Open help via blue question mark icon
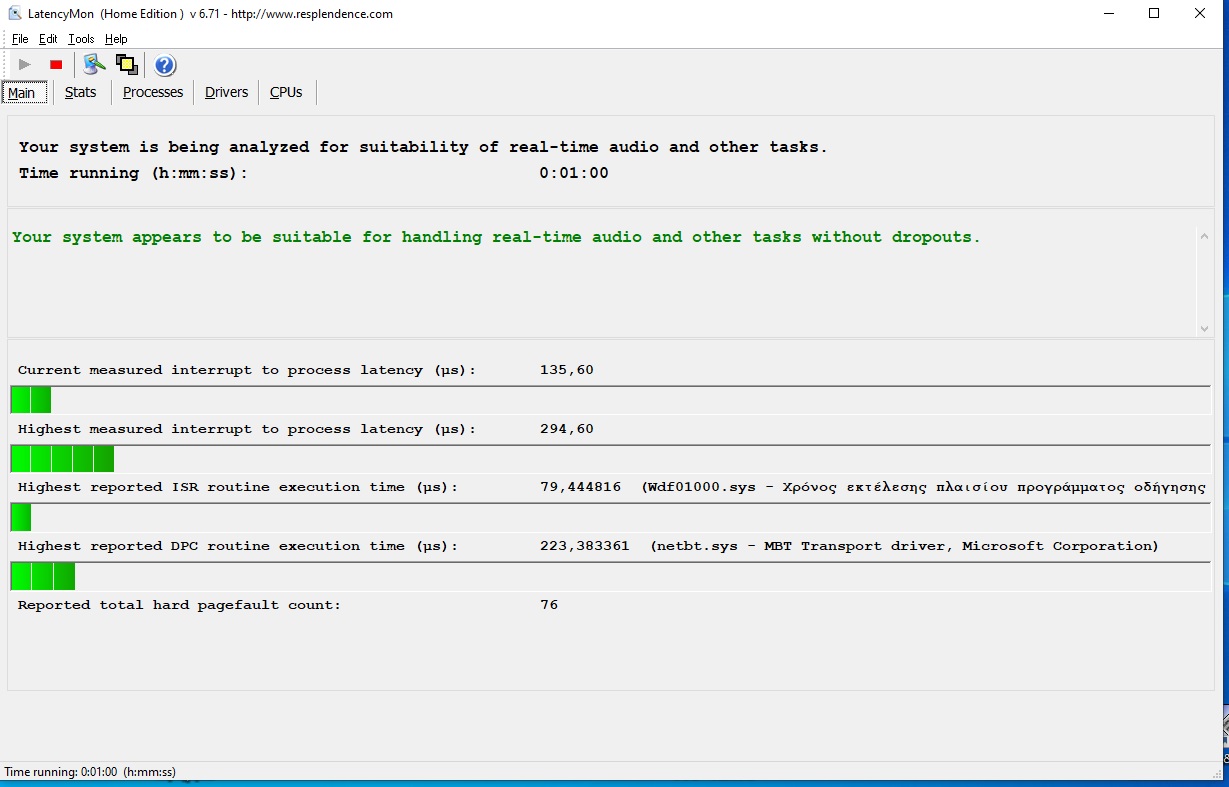The height and width of the screenshot is (787, 1229). [165, 66]
